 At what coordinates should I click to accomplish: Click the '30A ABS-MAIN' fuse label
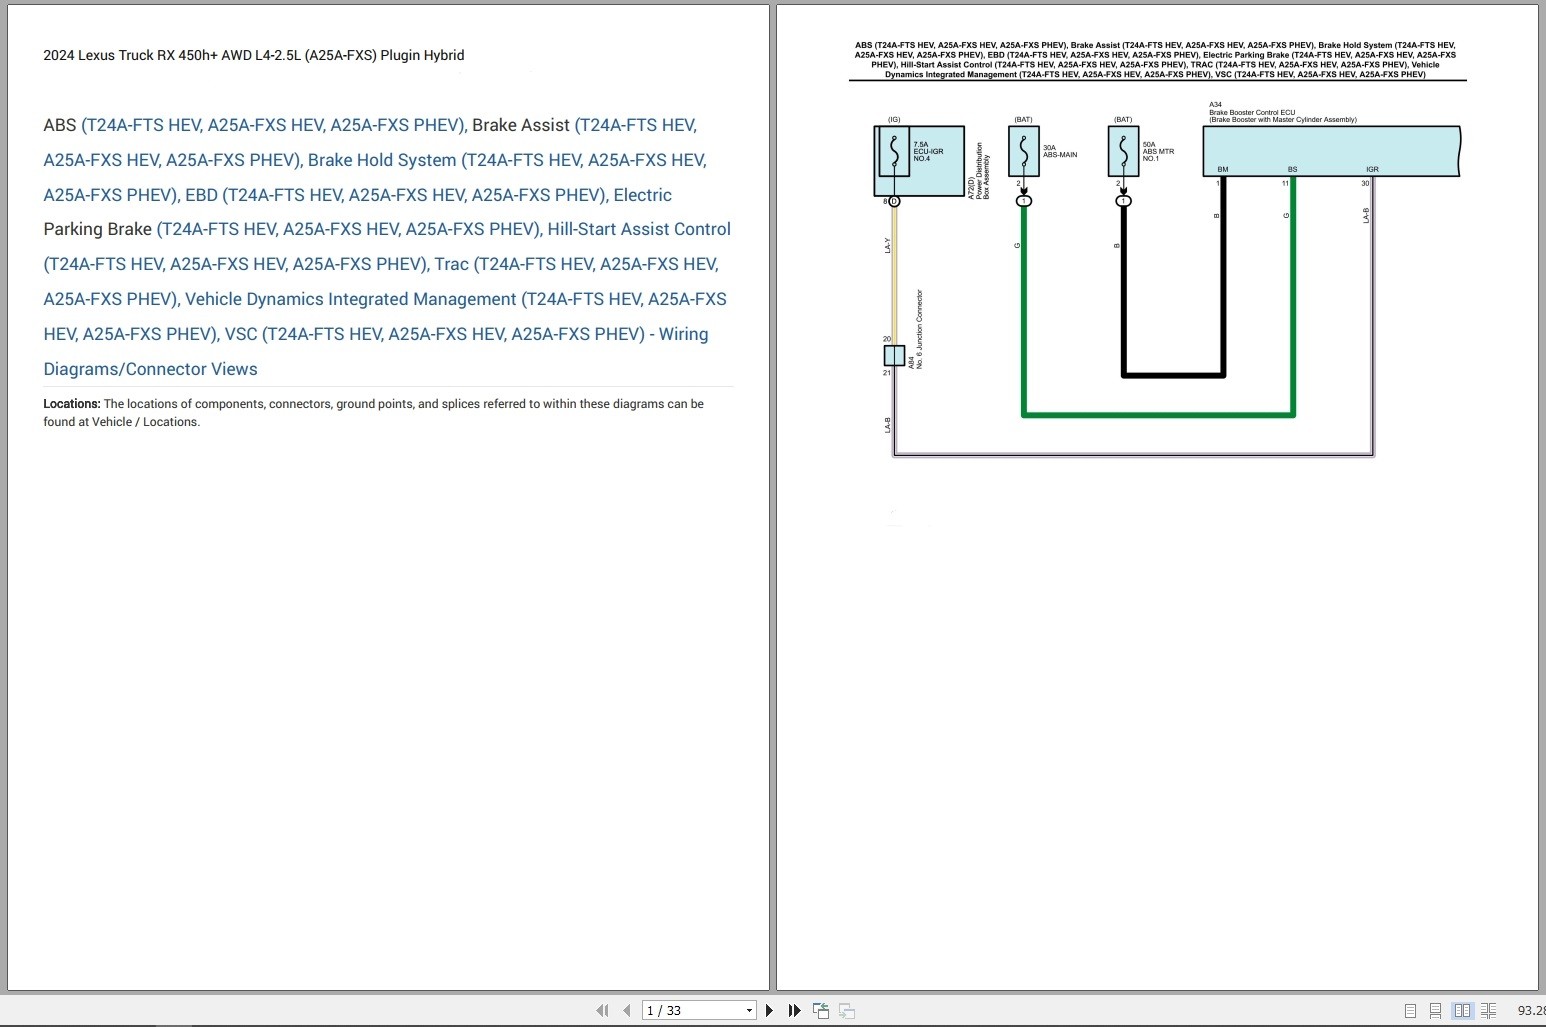pos(1060,151)
